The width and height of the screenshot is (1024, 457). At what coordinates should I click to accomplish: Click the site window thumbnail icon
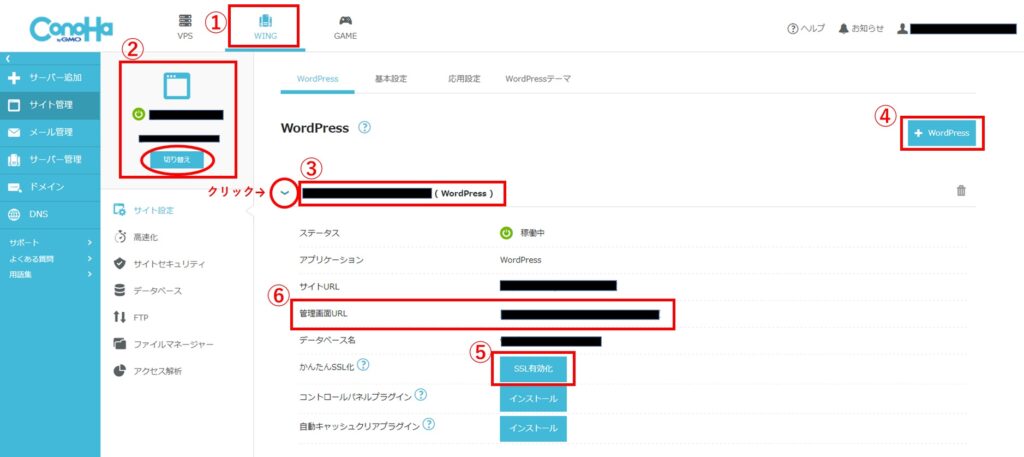[x=177, y=86]
